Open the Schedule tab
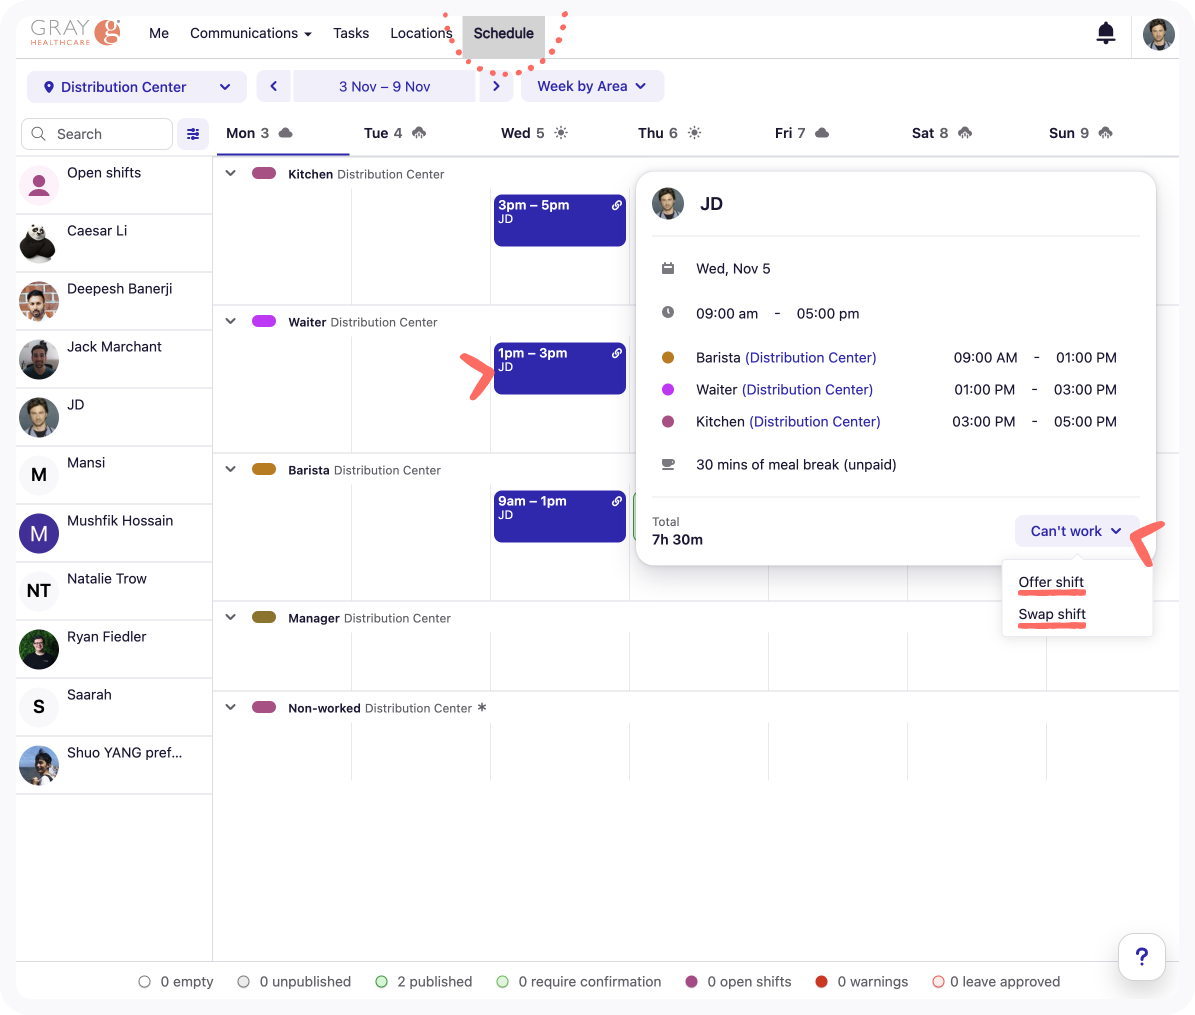This screenshot has width=1195, height=1015. (x=503, y=33)
